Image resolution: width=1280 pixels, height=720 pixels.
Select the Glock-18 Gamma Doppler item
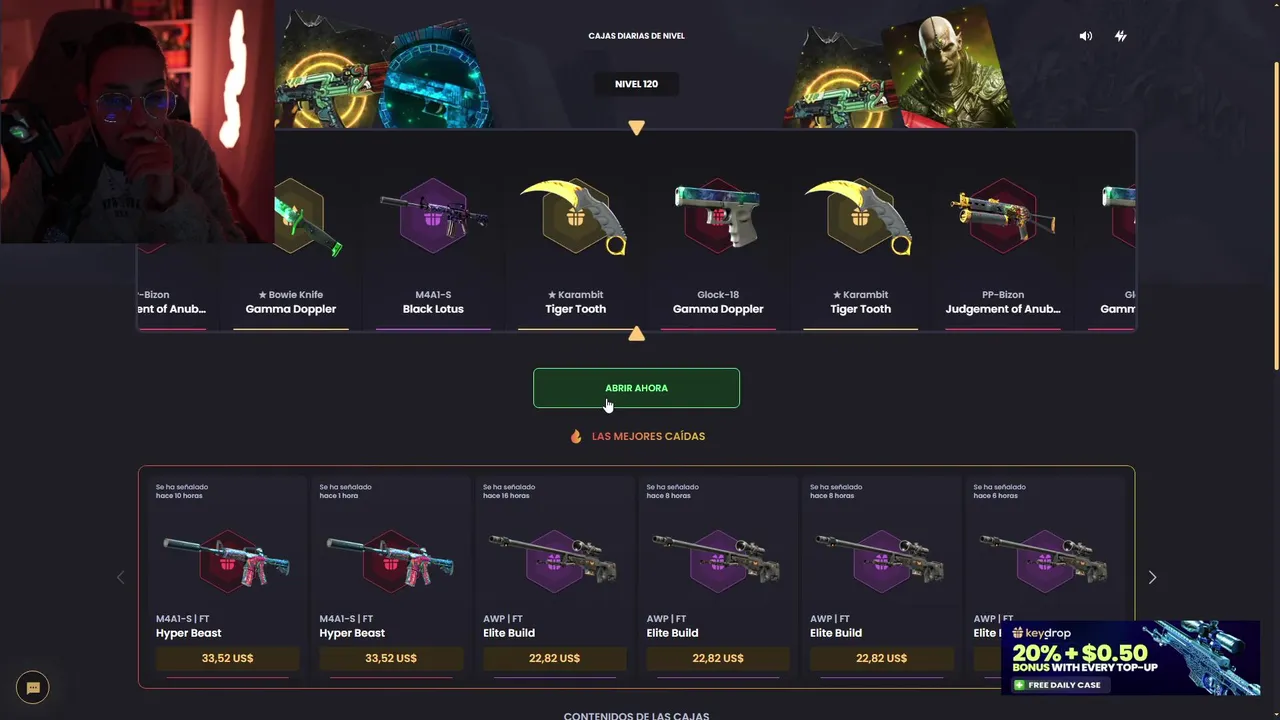[x=718, y=250]
